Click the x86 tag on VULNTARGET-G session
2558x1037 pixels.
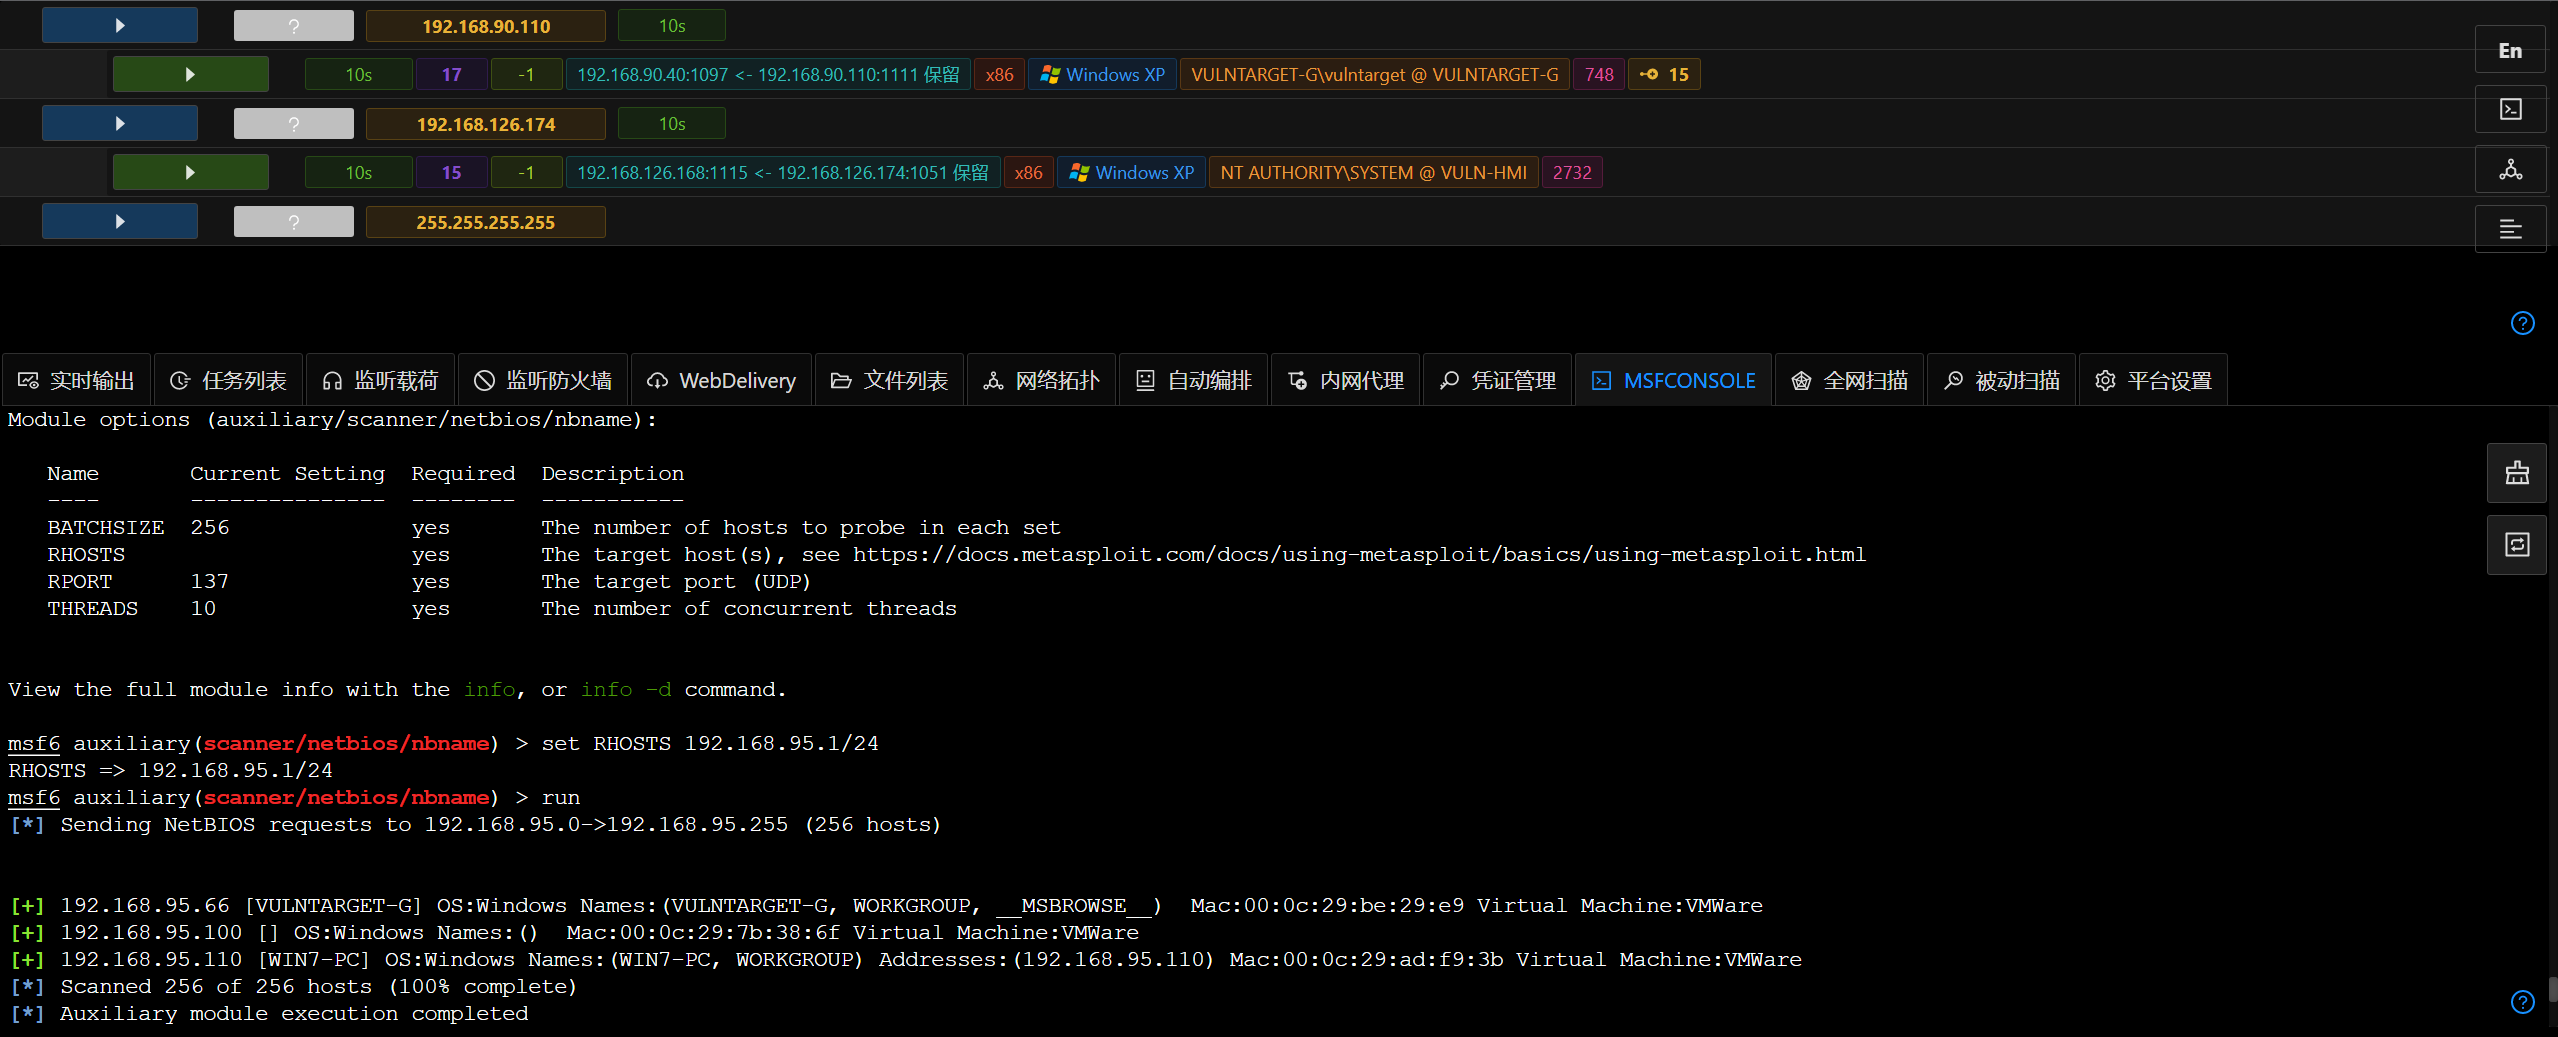[x=999, y=74]
